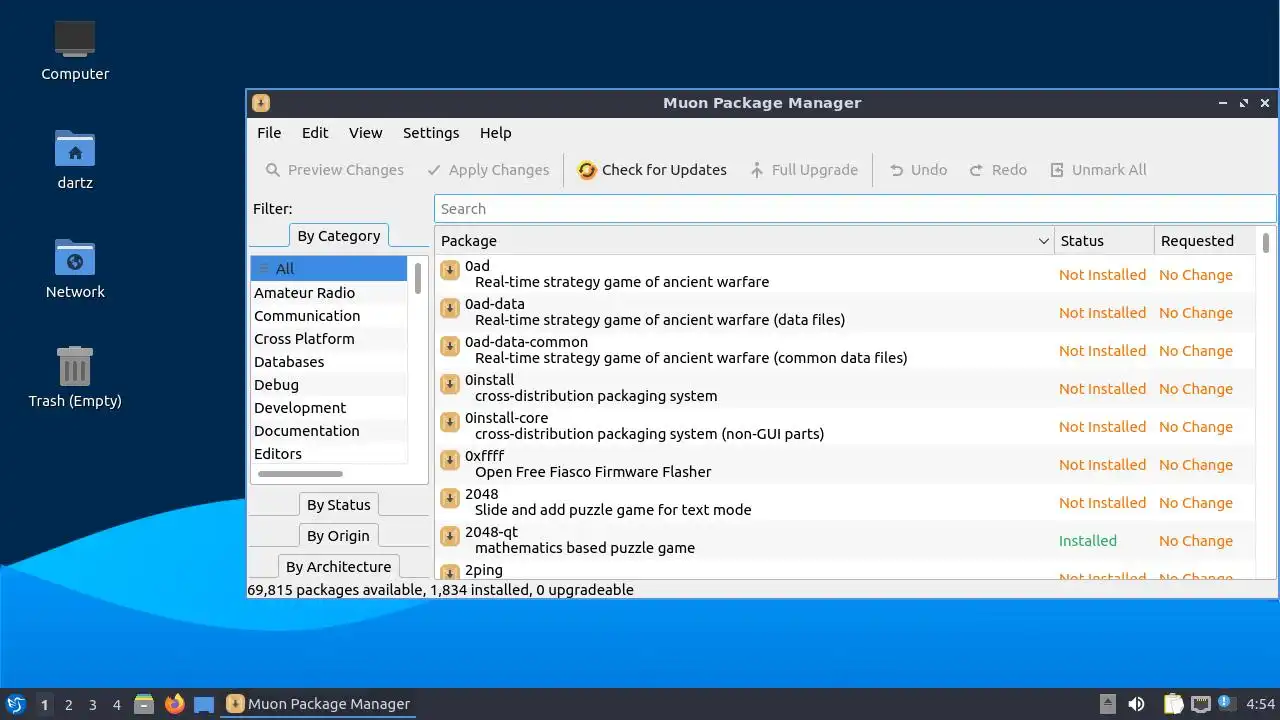The height and width of the screenshot is (720, 1280).
Task: Click the update notifier tray icon
Action: (x=1225, y=703)
